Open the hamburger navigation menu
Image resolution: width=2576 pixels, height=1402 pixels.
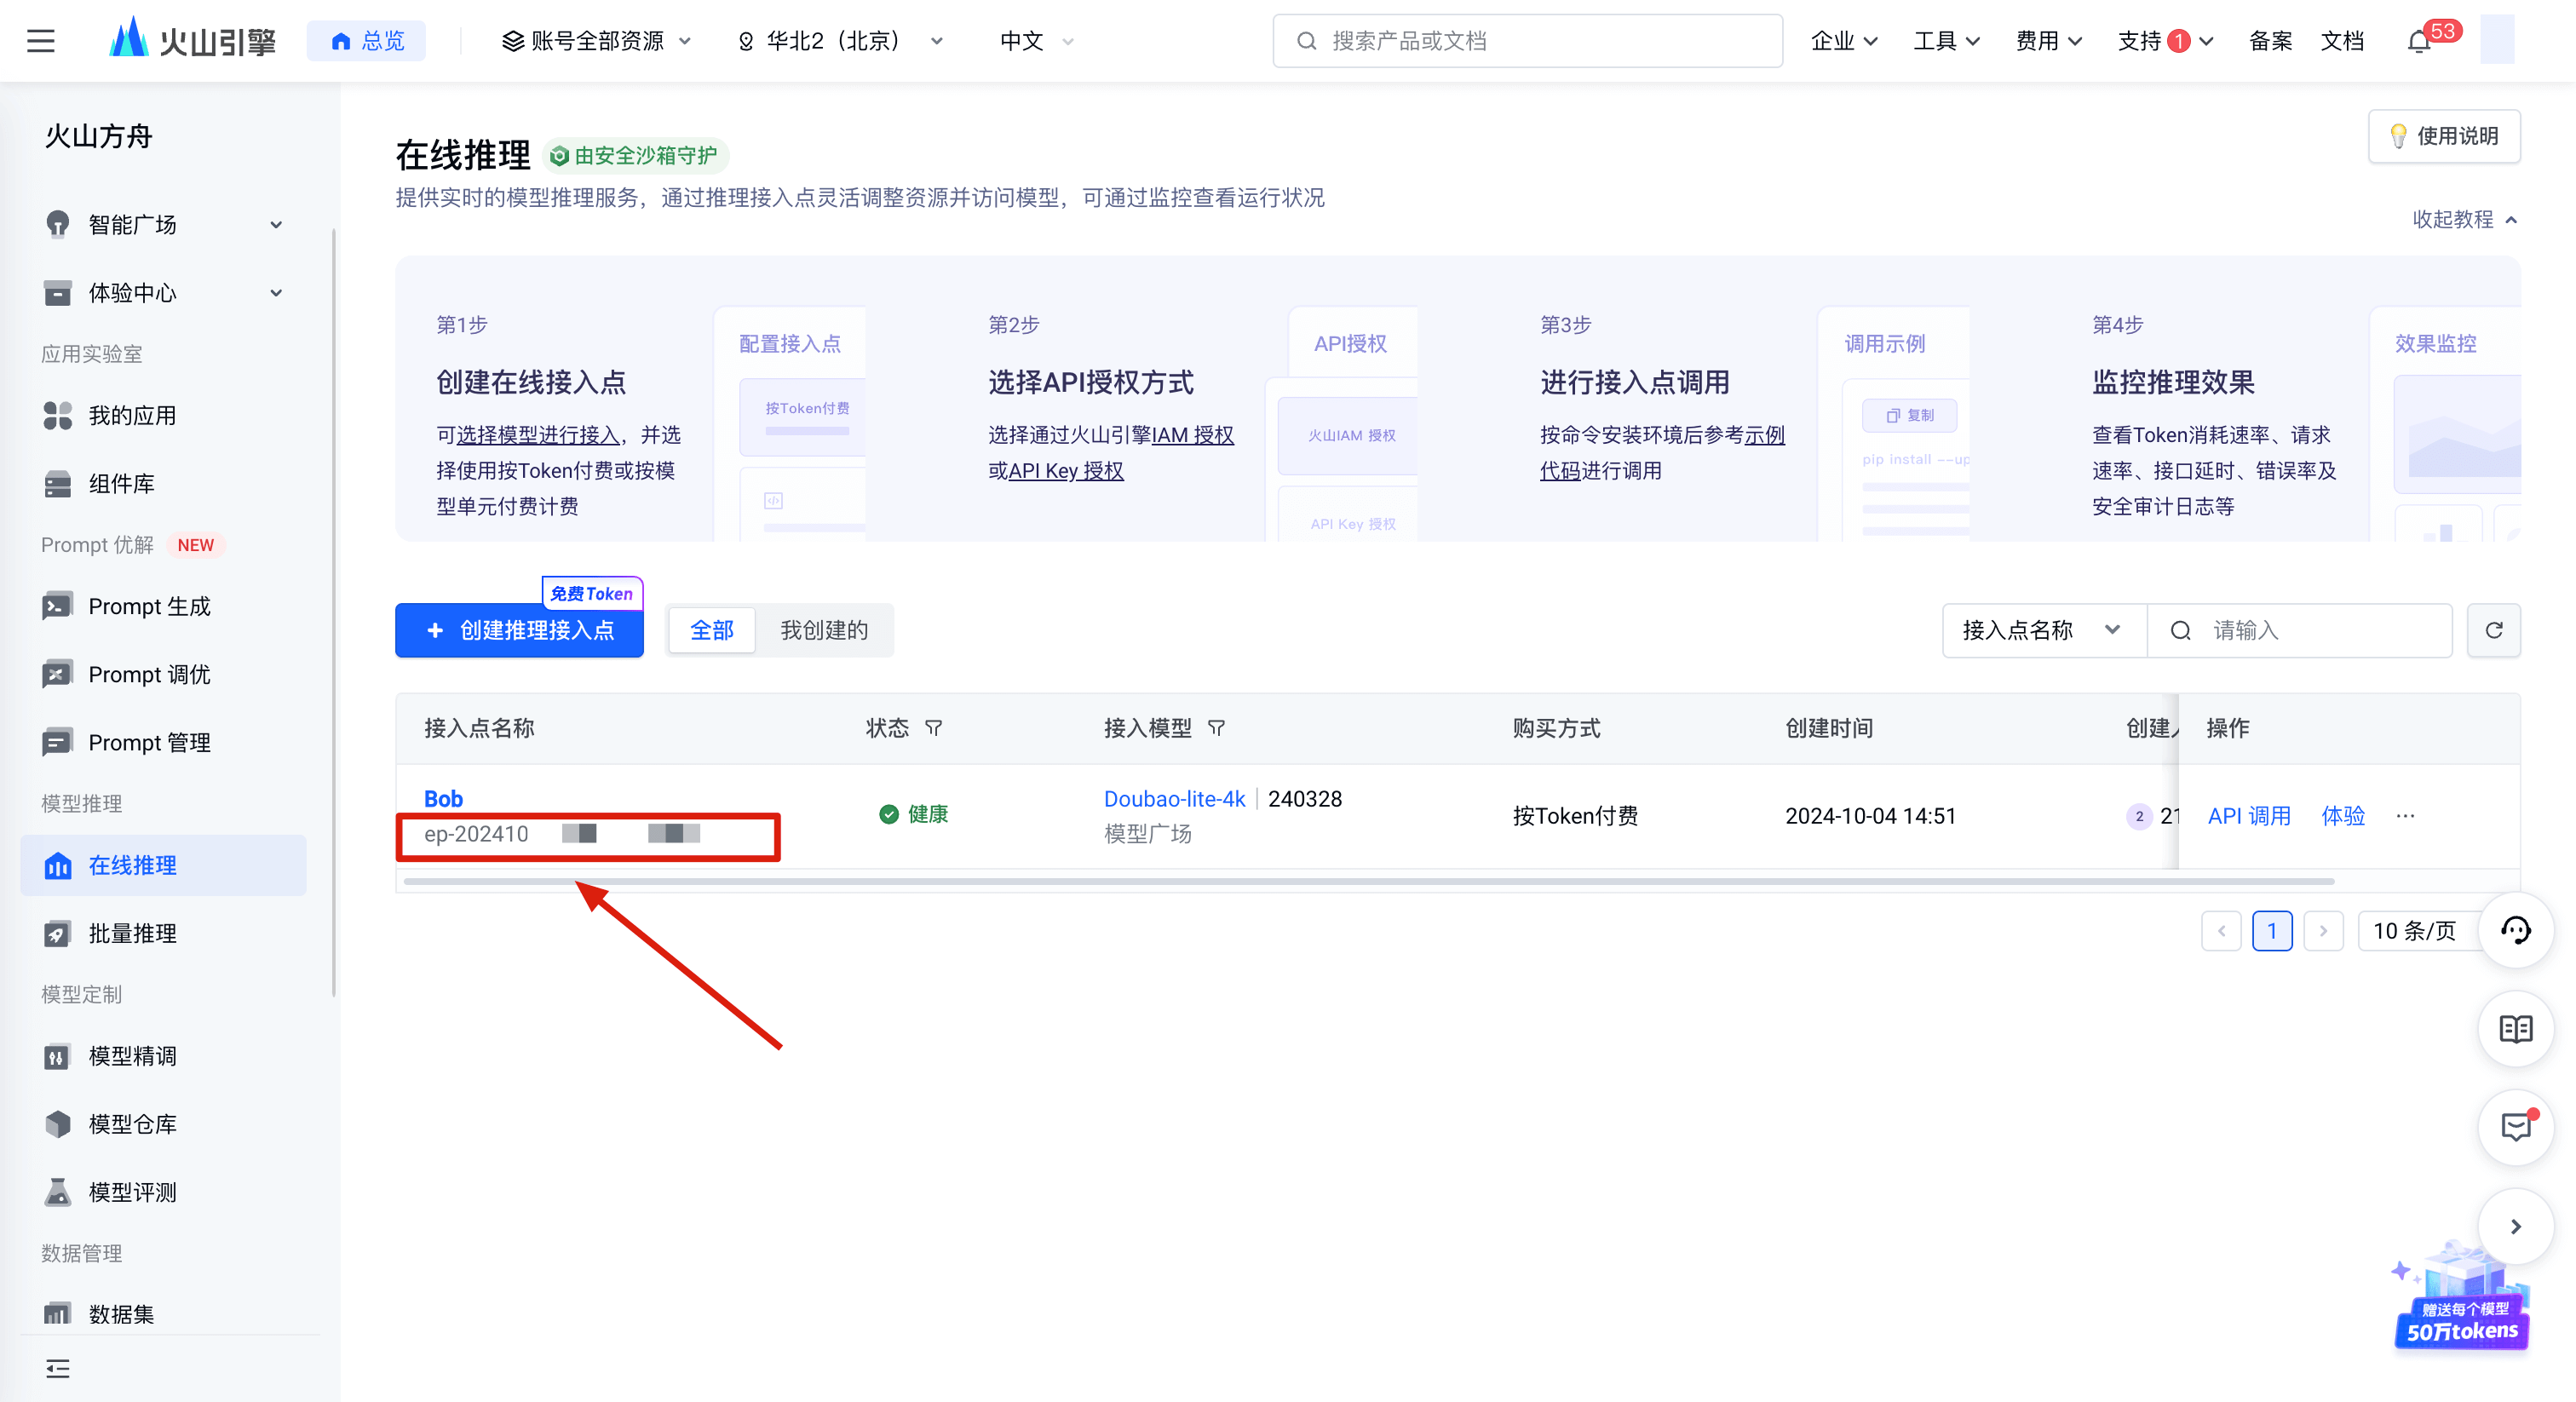[41, 41]
